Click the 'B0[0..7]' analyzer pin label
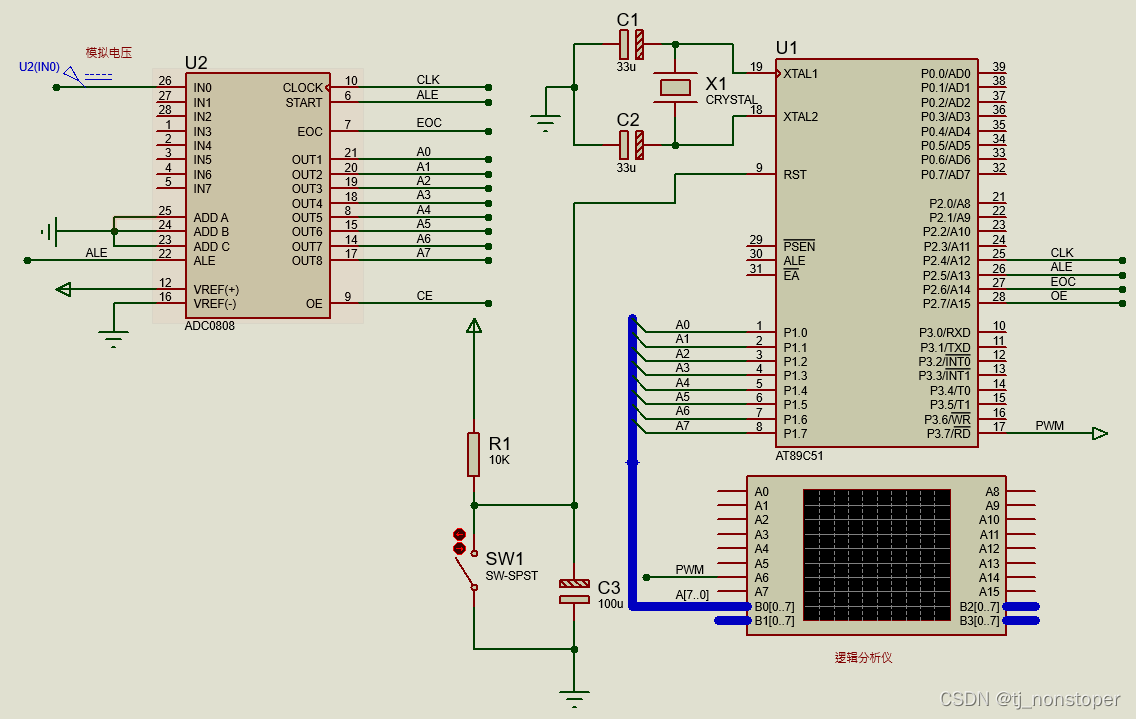 (x=774, y=607)
